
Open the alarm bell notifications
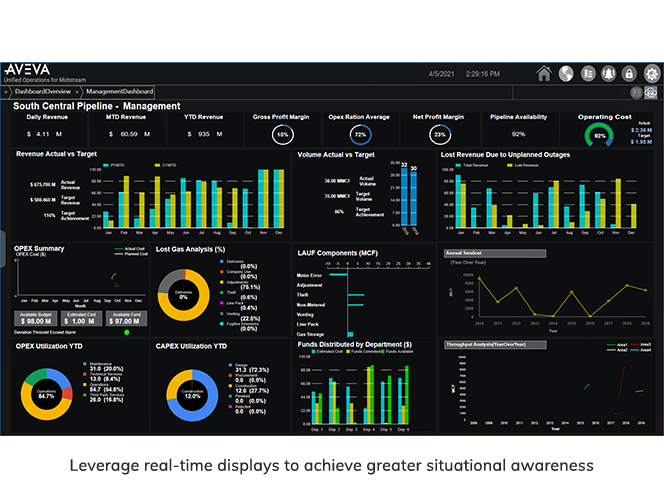[x=609, y=73]
